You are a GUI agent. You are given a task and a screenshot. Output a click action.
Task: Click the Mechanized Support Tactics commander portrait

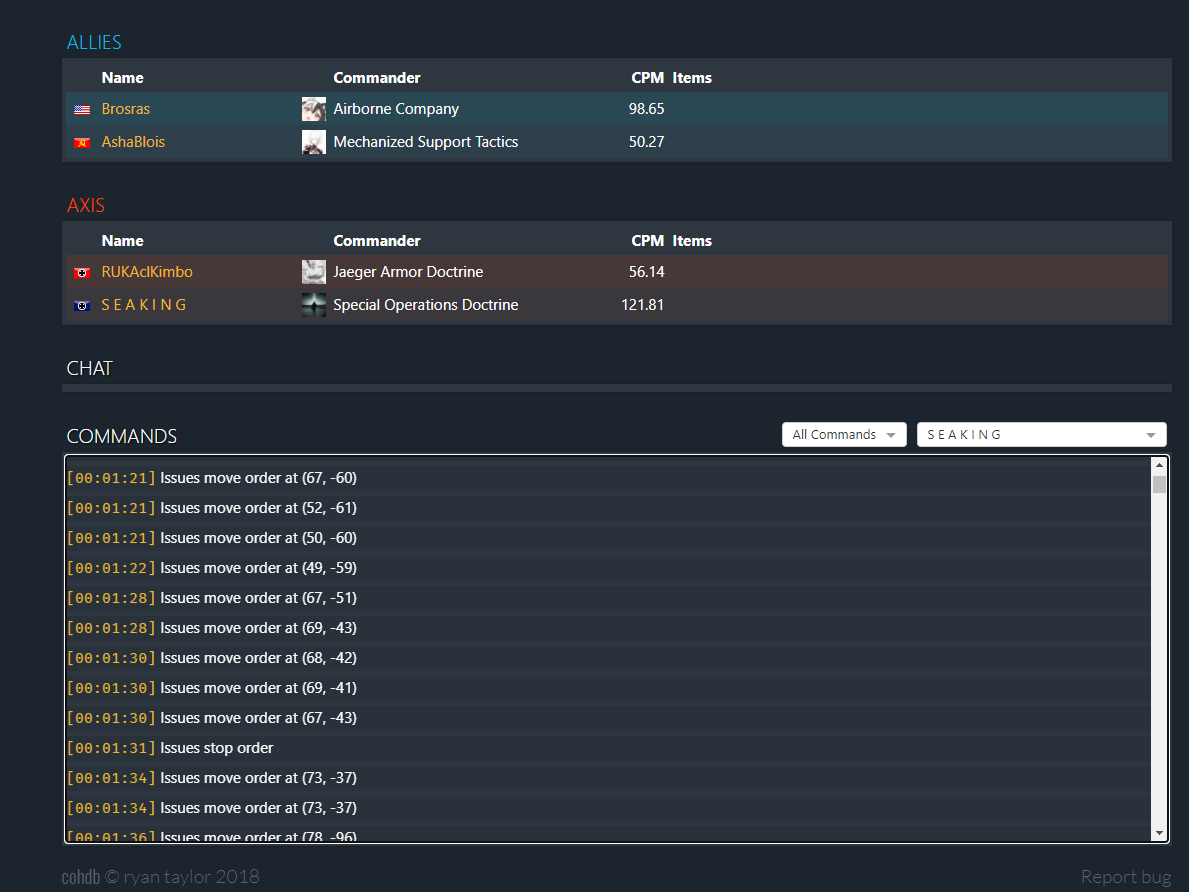click(314, 142)
